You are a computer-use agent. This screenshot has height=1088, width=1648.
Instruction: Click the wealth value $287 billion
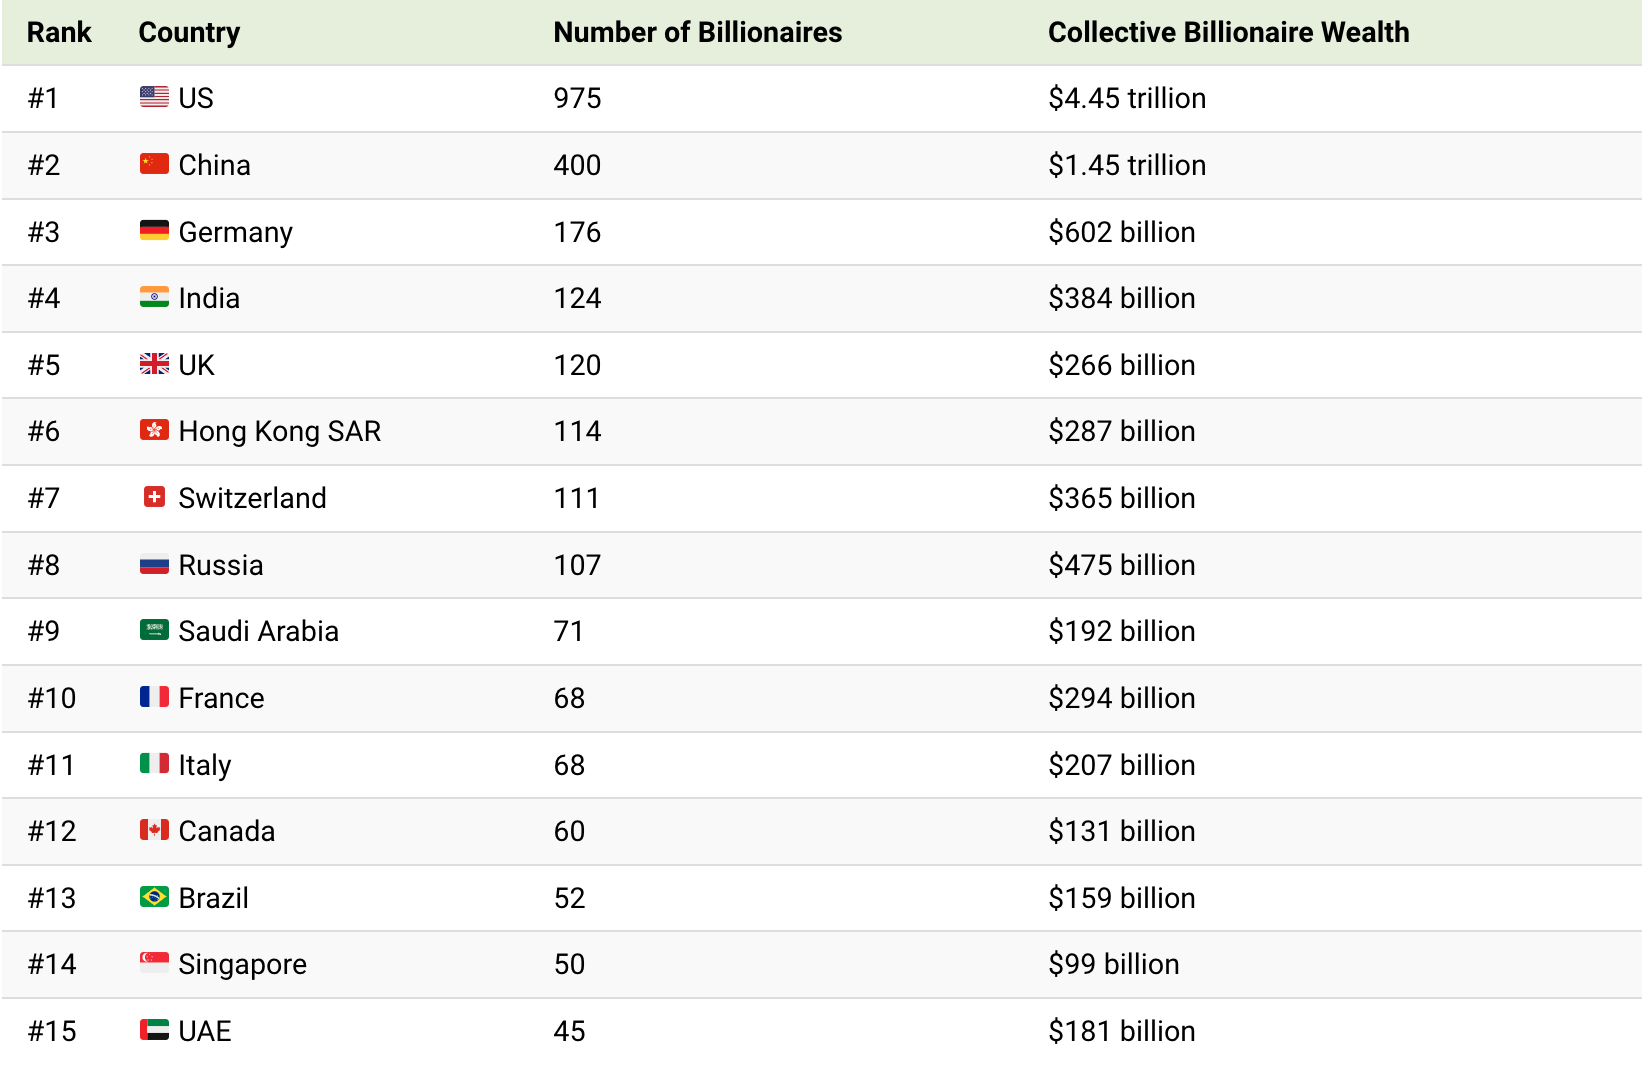pyautogui.click(x=1122, y=431)
